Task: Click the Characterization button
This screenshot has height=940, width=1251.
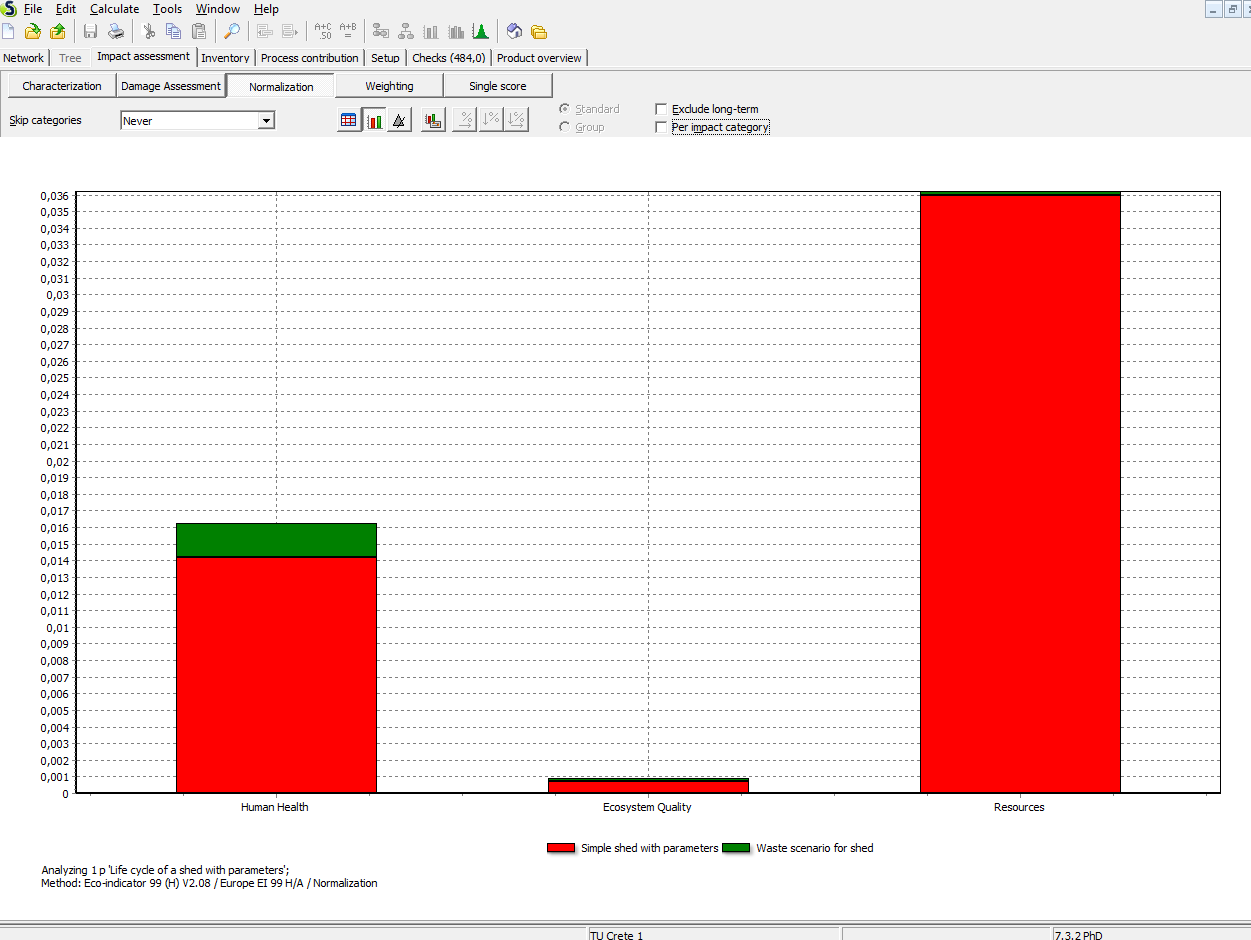Action: pos(62,86)
